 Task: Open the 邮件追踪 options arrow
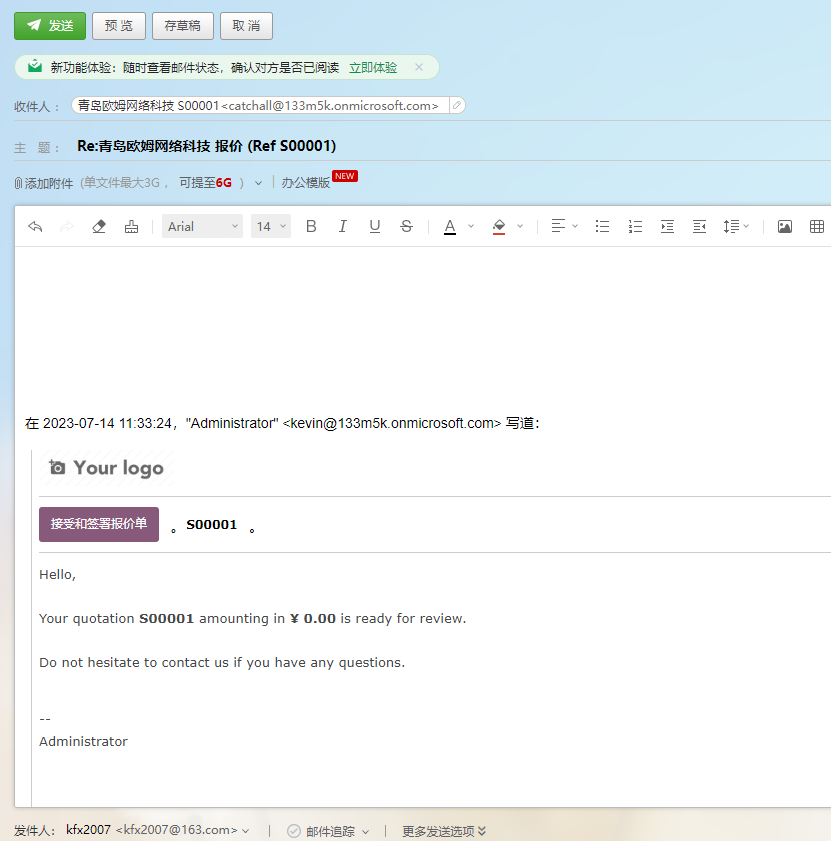coord(366,831)
